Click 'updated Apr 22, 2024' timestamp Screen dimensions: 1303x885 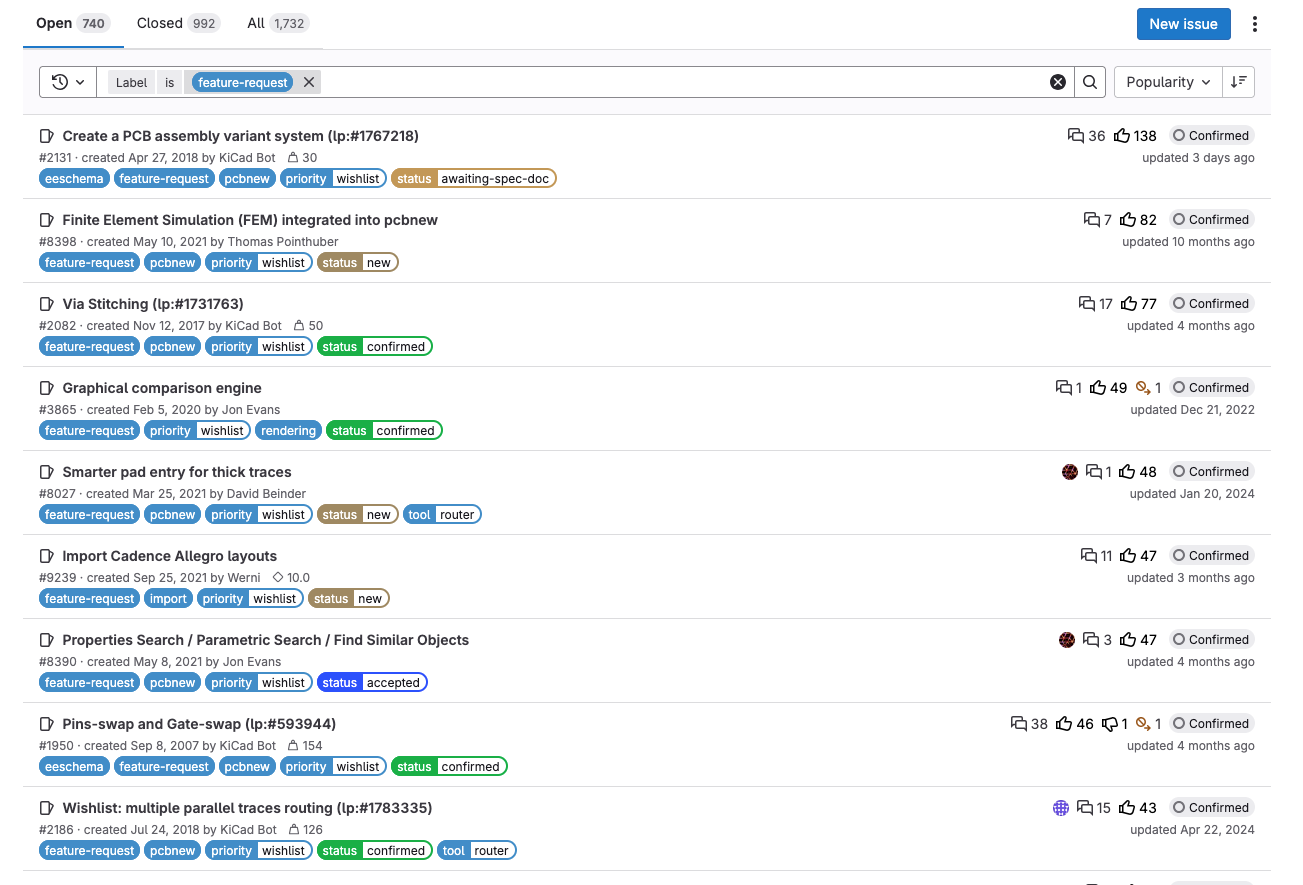click(1192, 830)
